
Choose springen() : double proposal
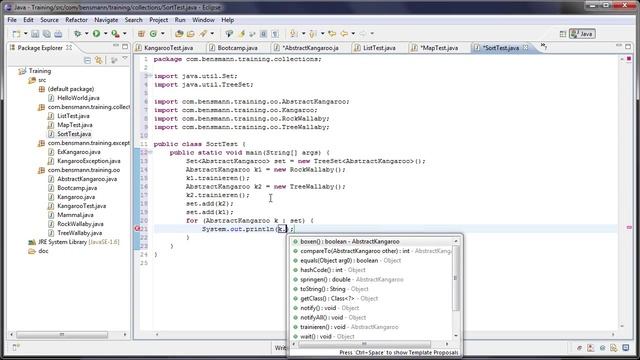(x=372, y=280)
